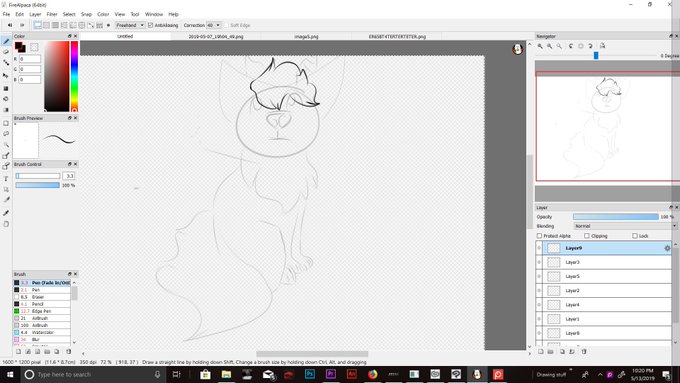Open the Filter menu

[52, 14]
